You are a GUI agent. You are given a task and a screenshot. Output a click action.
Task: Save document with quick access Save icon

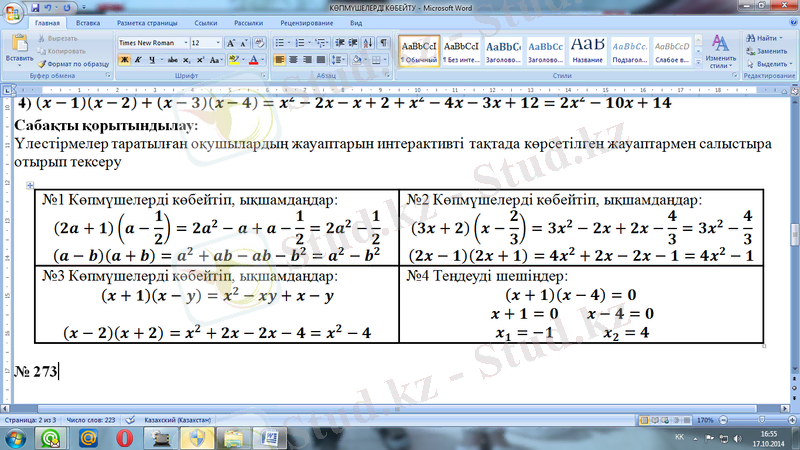34,6
